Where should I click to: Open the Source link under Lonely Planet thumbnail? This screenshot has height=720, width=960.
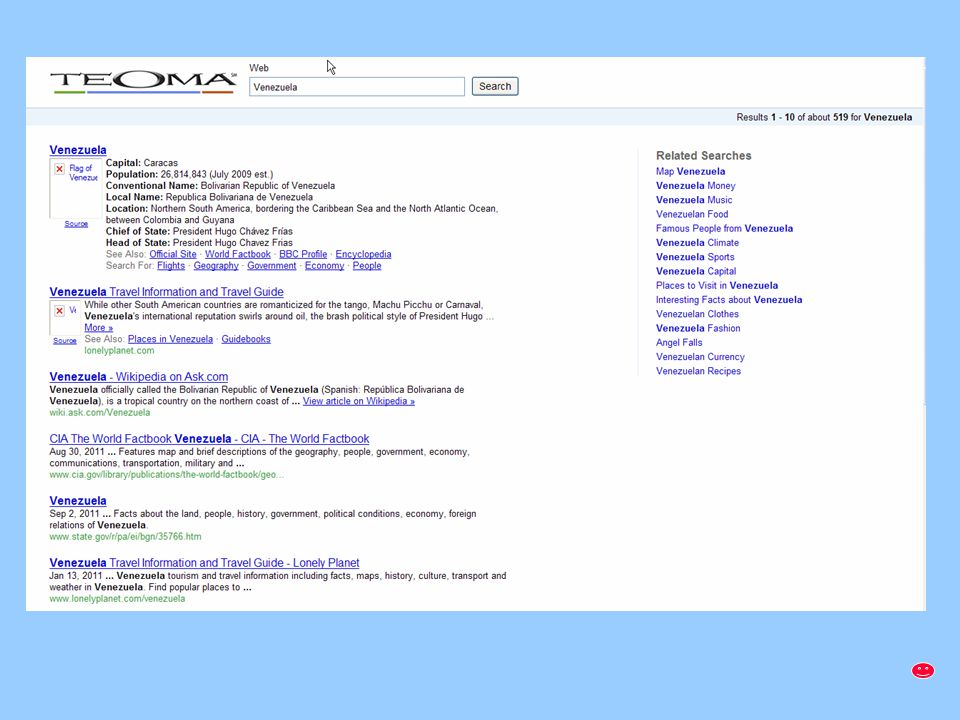pos(64,341)
